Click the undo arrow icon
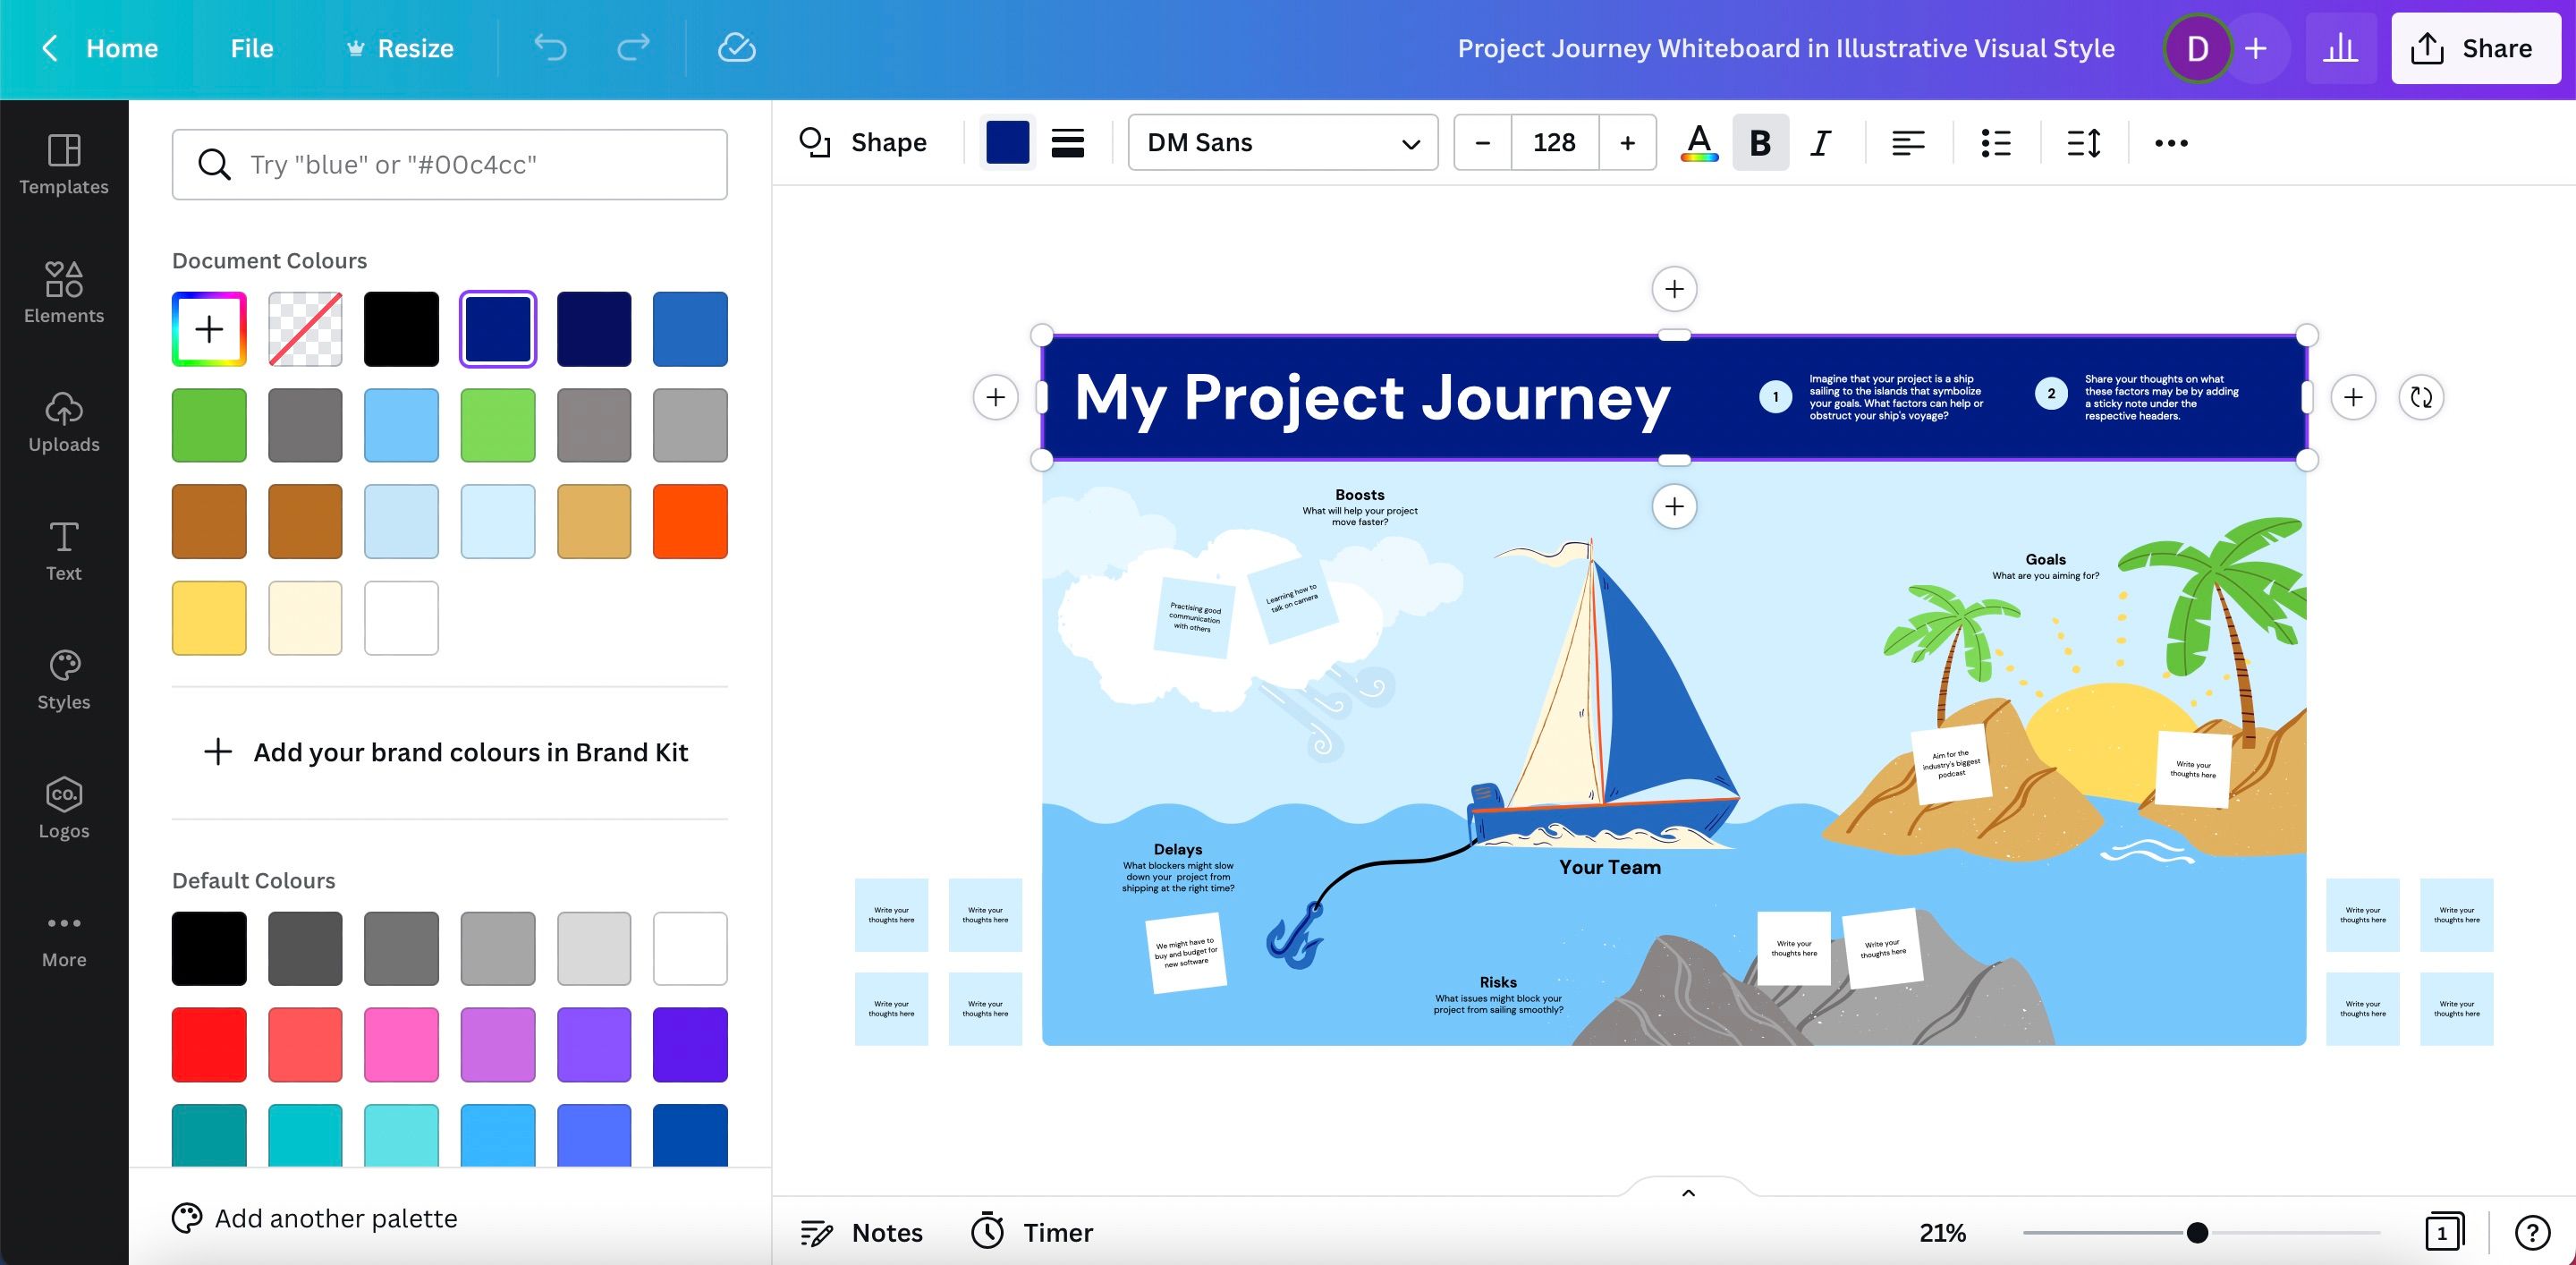Screen dimensions: 2576x1265 550,47
